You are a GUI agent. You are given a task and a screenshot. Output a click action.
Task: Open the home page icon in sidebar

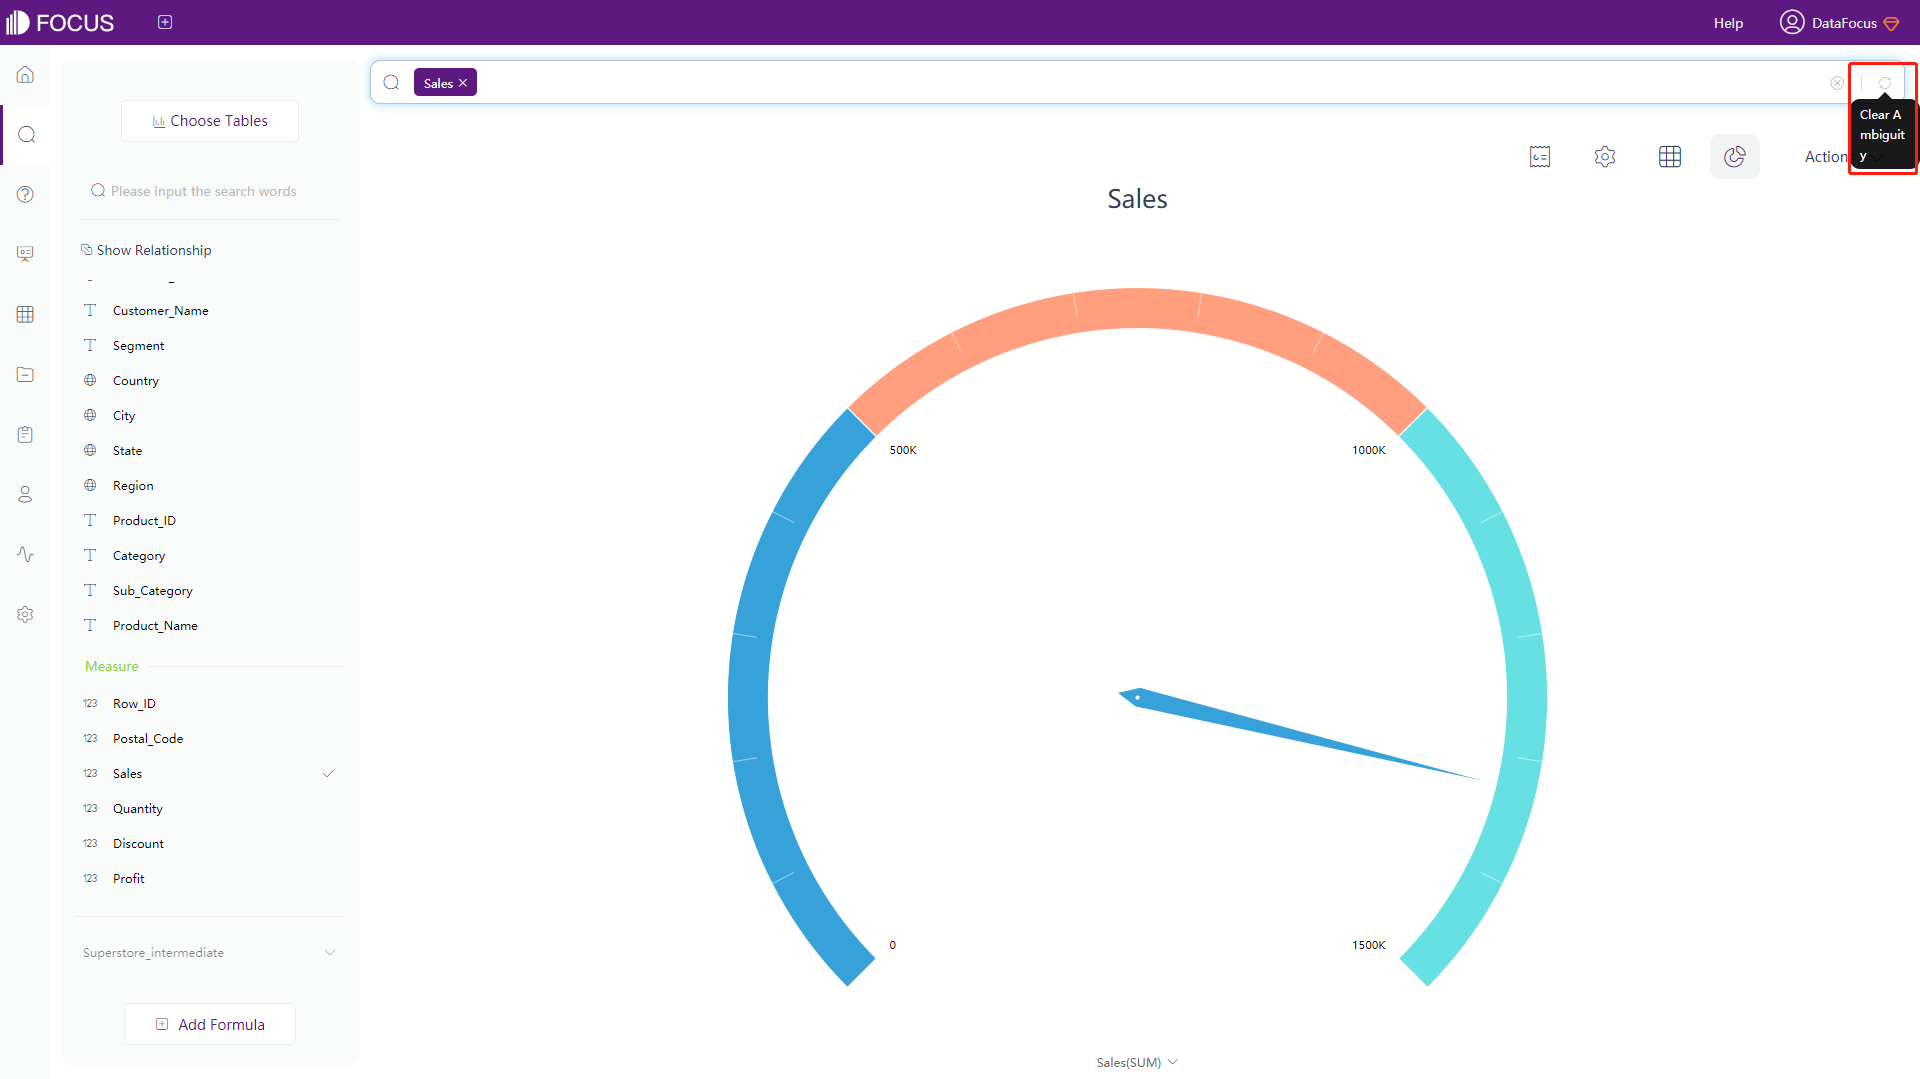tap(25, 75)
